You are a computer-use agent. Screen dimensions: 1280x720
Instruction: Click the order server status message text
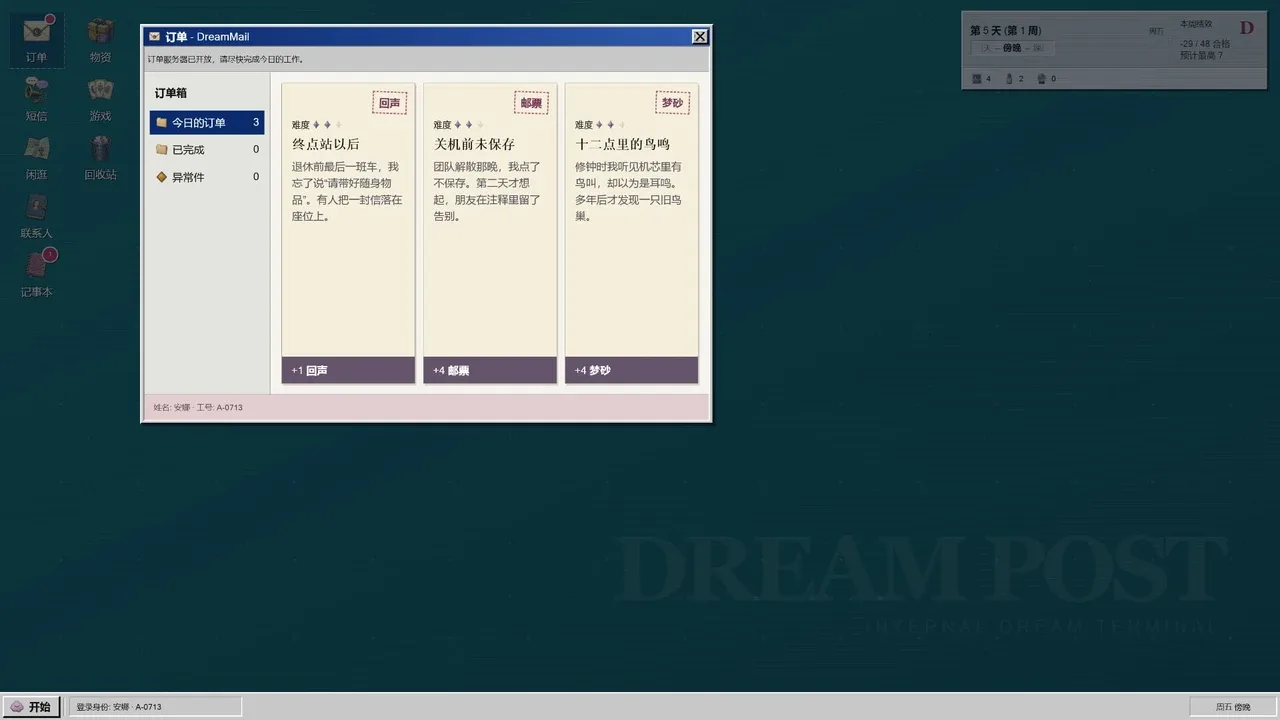point(225,59)
